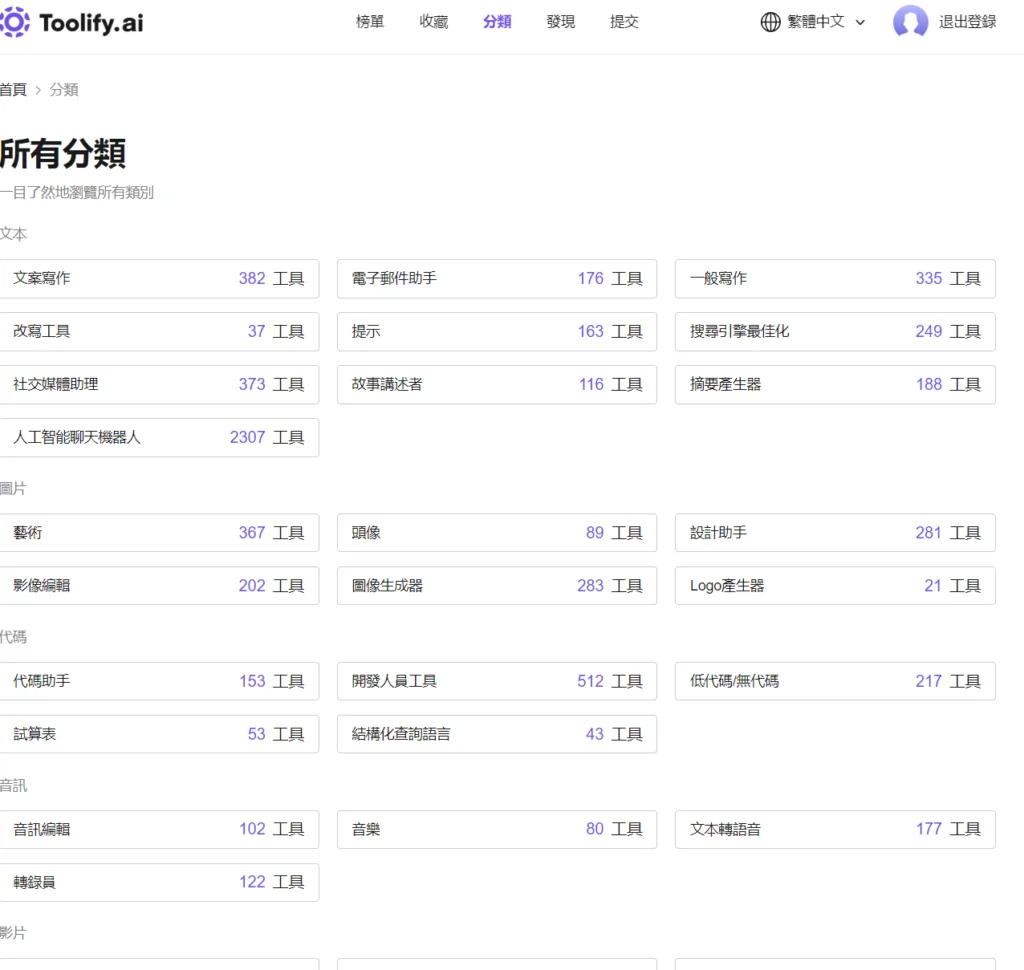Image resolution: width=1024 pixels, height=970 pixels.
Task: Open the 提交 menu item
Action: pos(624,22)
